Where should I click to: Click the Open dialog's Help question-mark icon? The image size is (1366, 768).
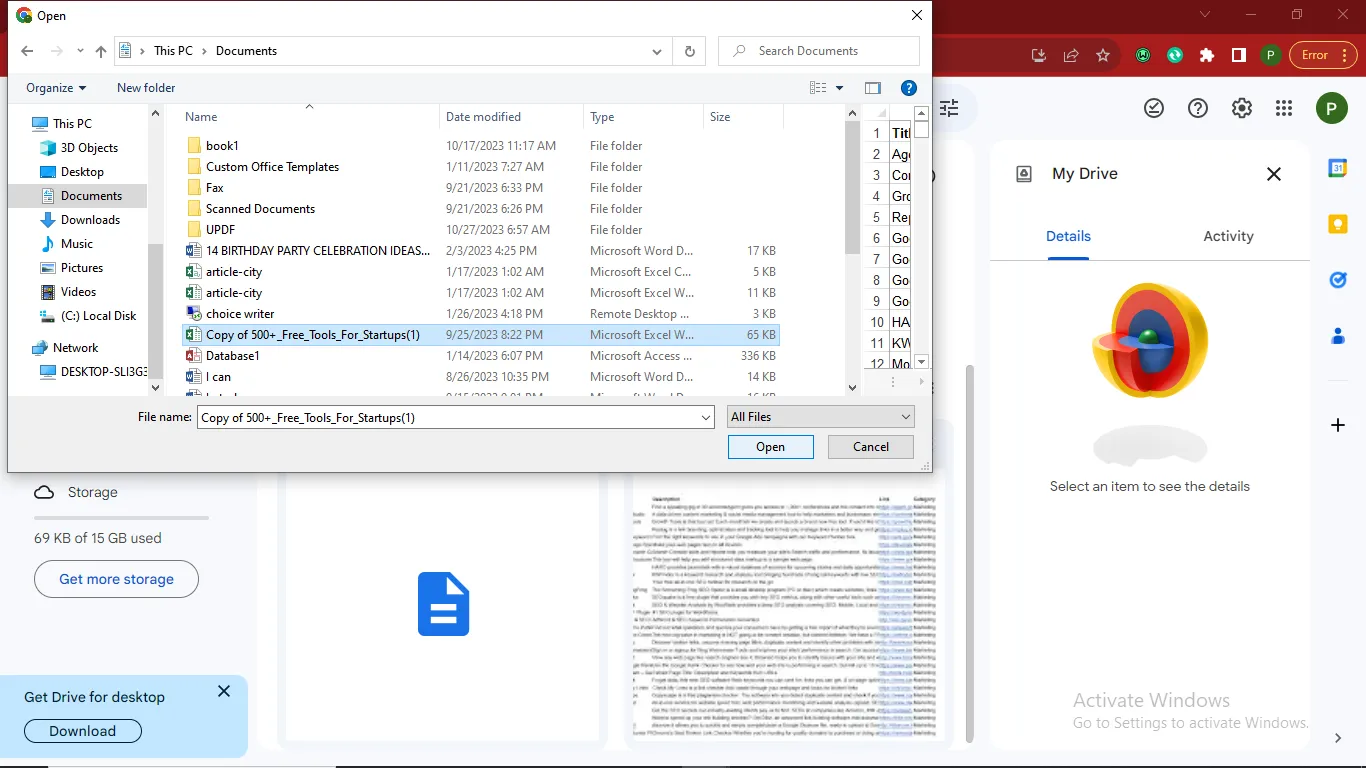[x=908, y=88]
